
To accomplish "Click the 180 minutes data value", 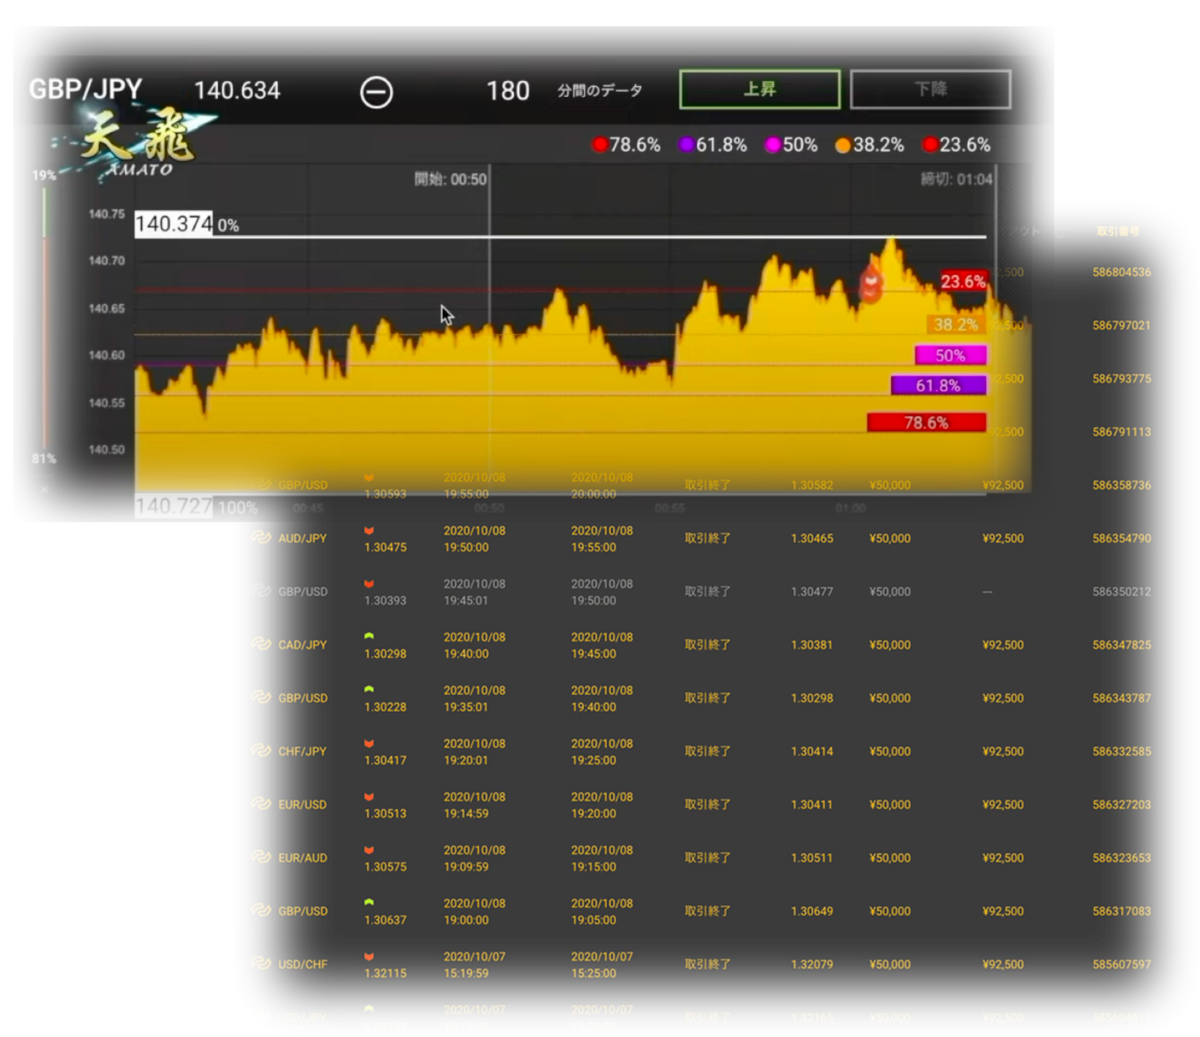I will [507, 91].
